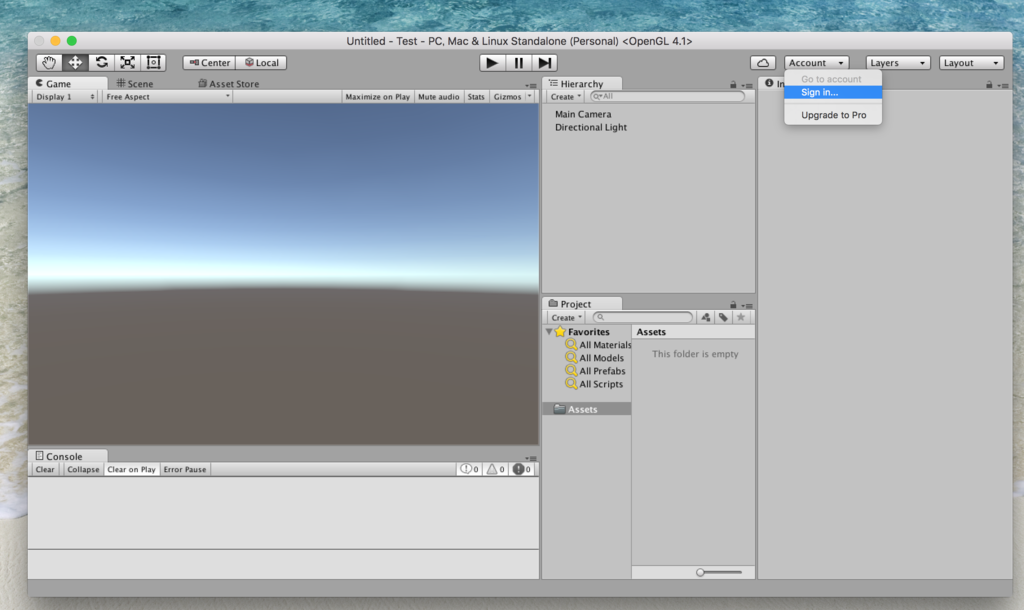Toggle Mute audio
Screen dimensions: 1024x610
[438, 97]
